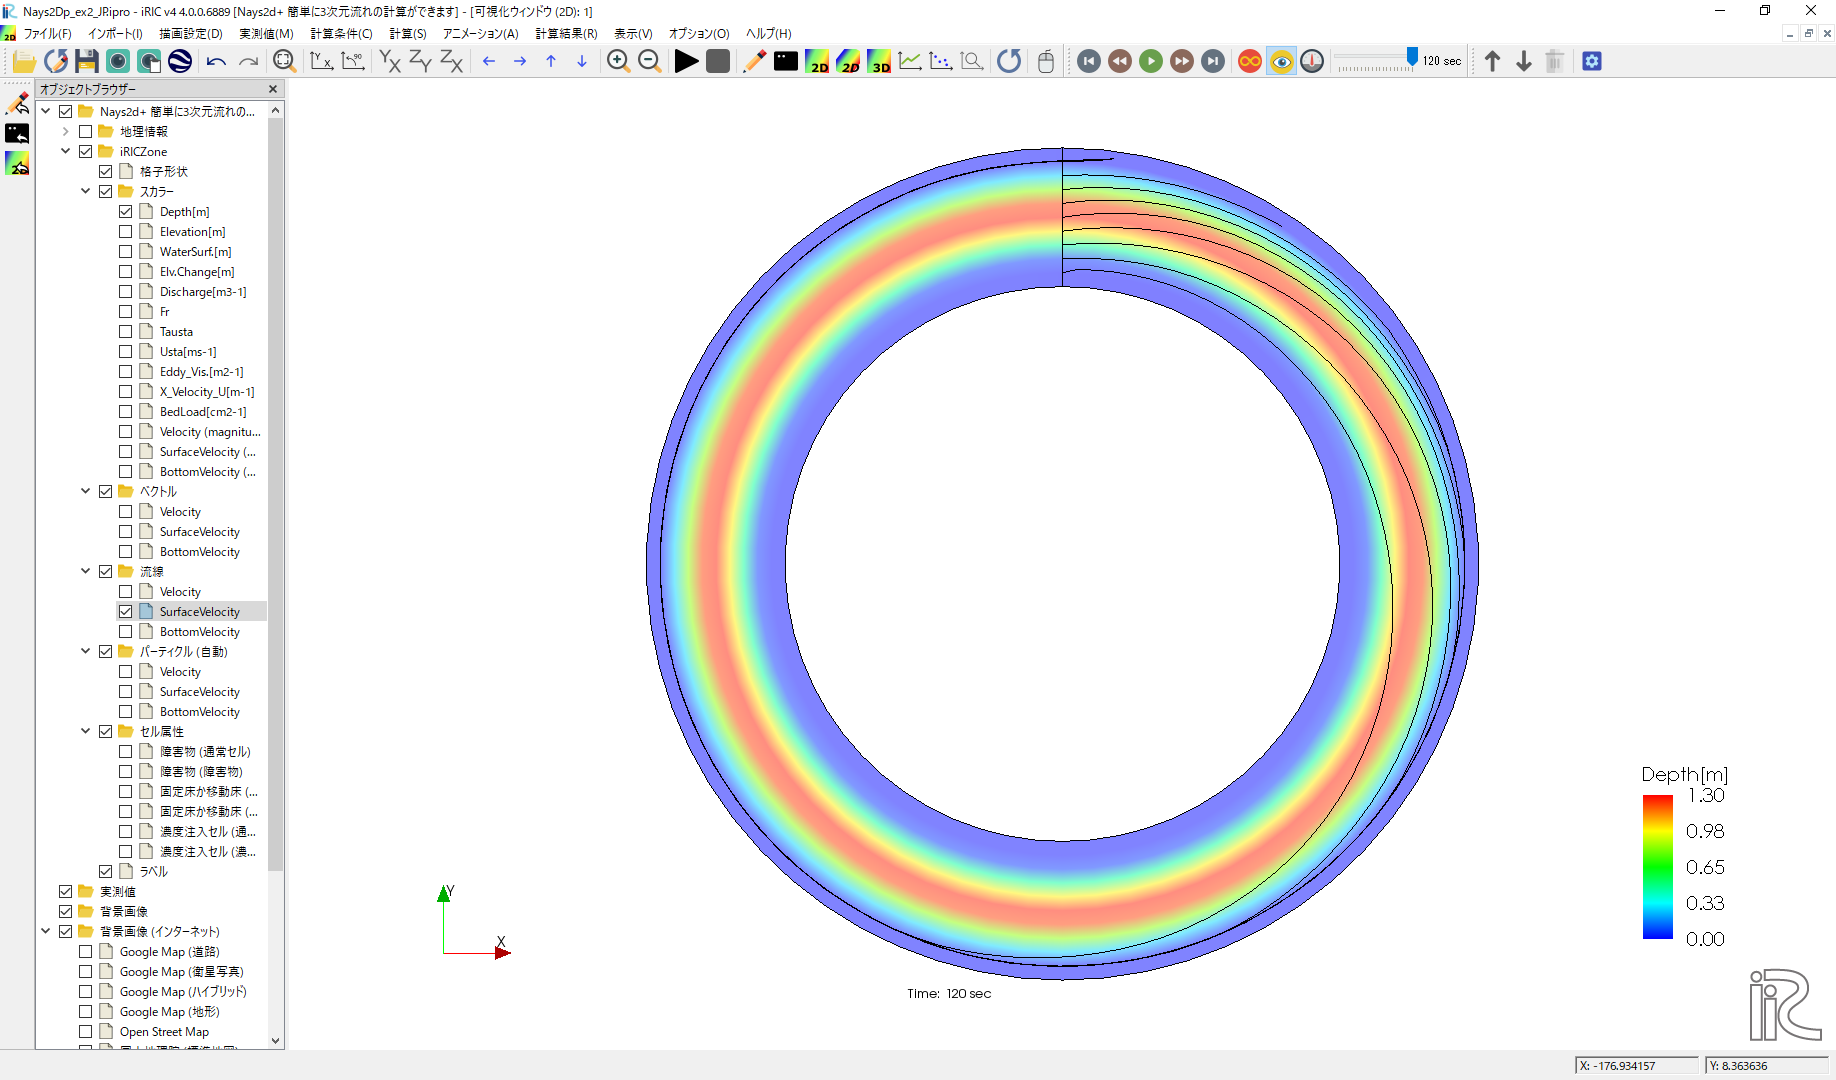Collapse the スカラー folder
Screen dimensions: 1836x1080
click(86, 192)
